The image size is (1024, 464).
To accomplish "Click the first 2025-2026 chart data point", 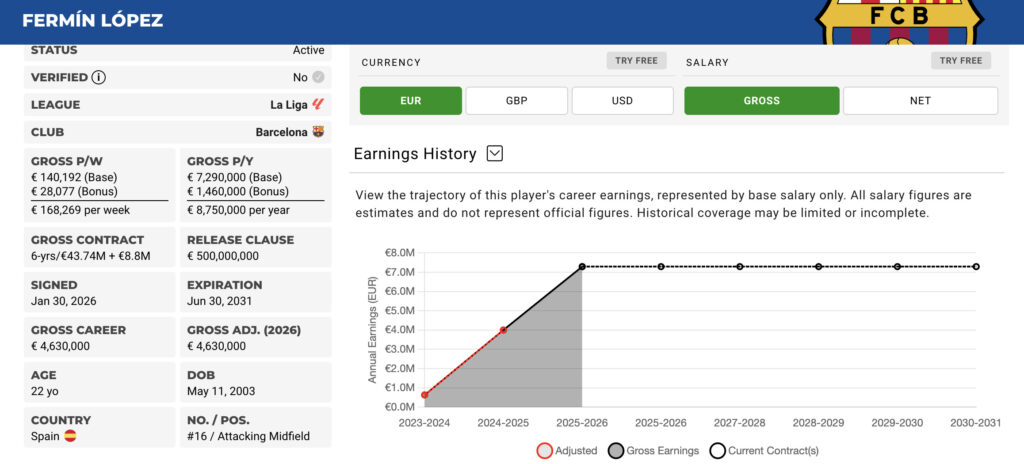I will [582, 267].
